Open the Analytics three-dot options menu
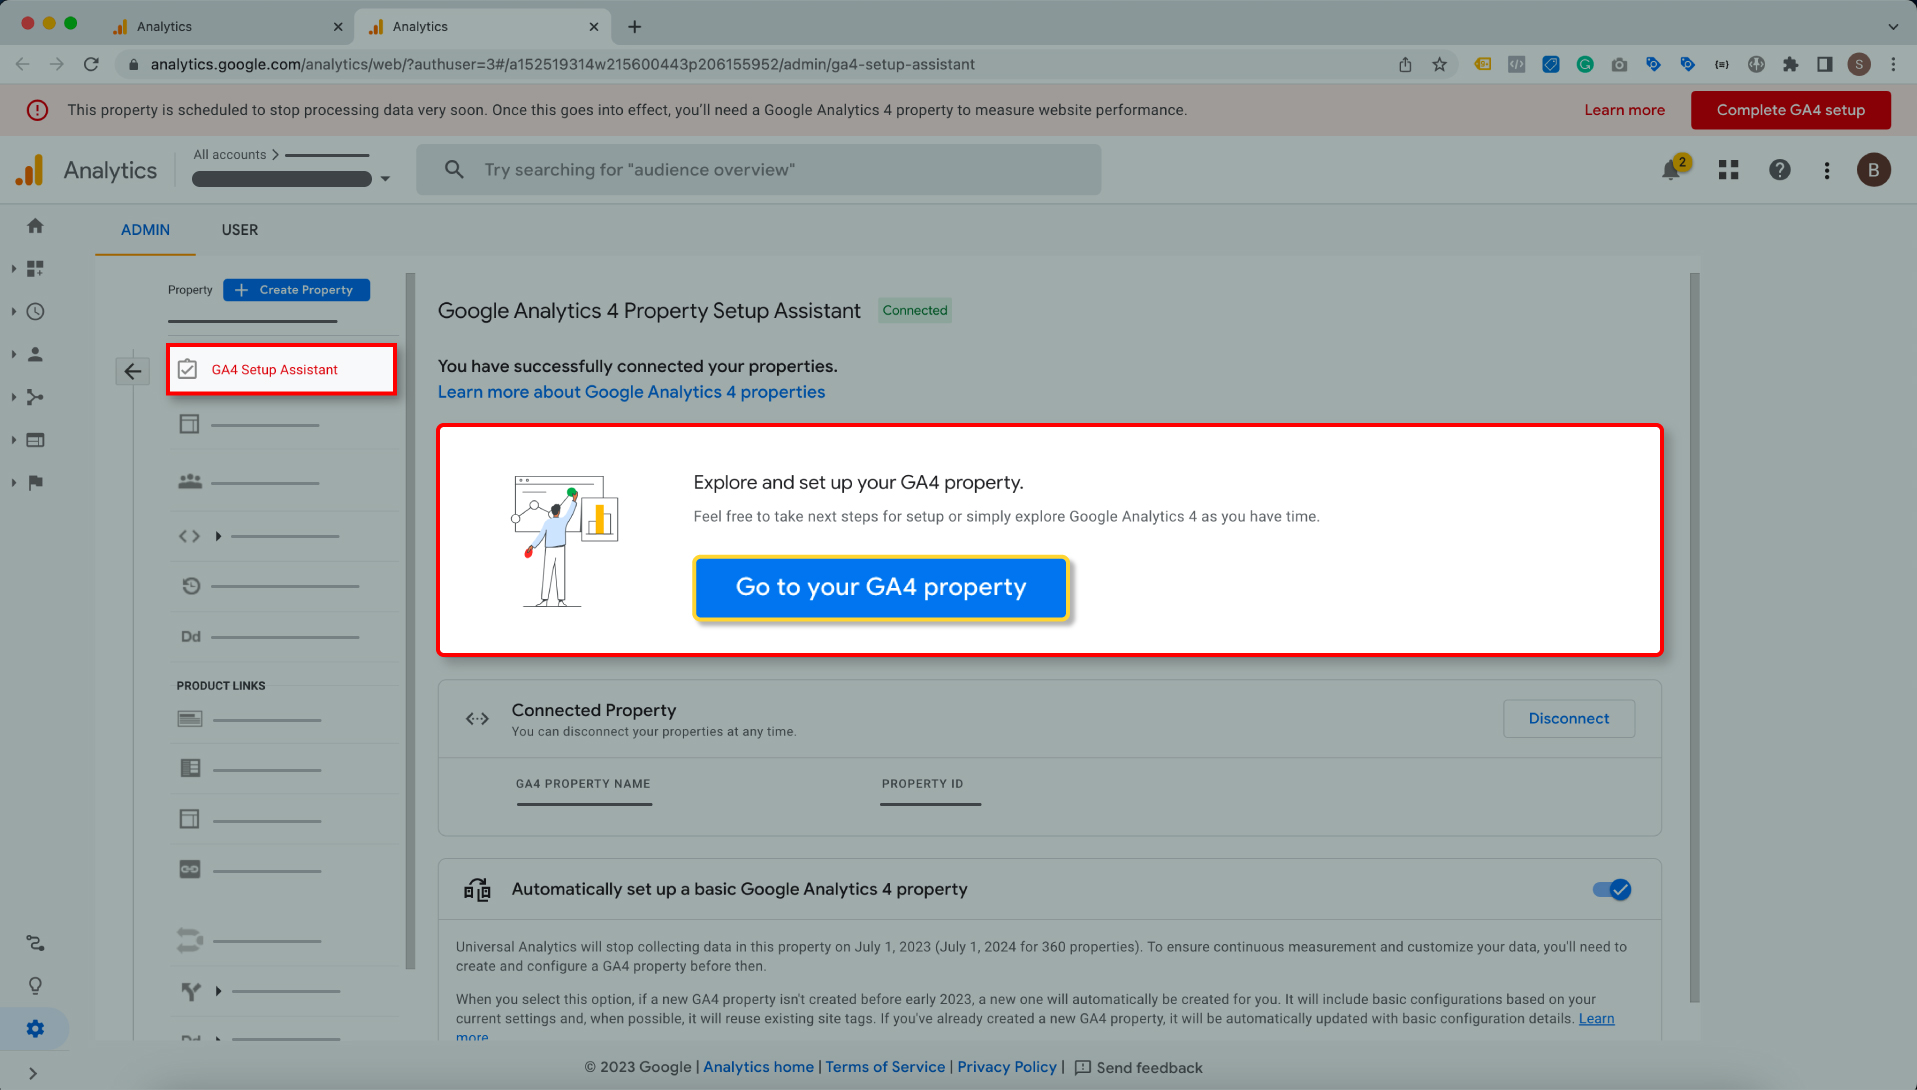Viewport: 1917px width, 1090px height. pyautogui.click(x=1826, y=170)
